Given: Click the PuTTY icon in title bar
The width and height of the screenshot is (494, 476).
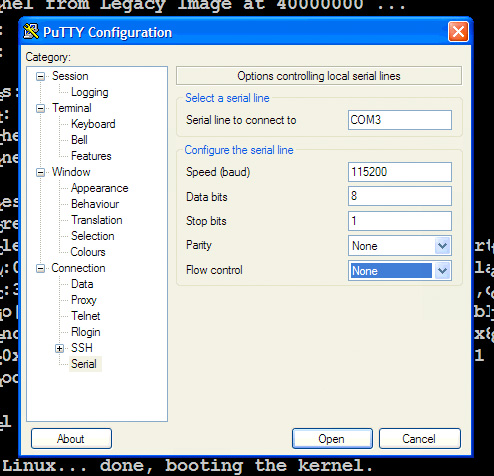Looking at the screenshot, I should (x=31, y=32).
